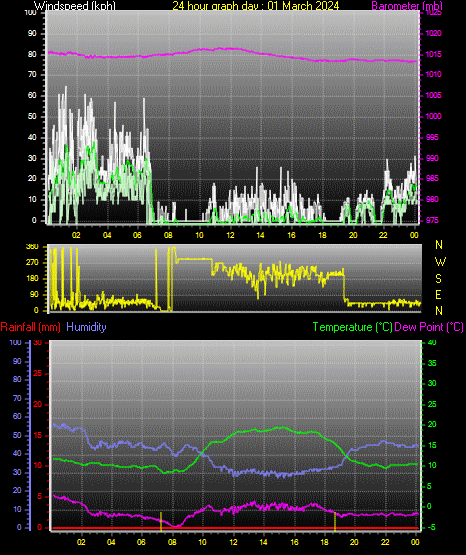Viewport: 466px width, 555px height.
Task: Click the green "40" temperature axis value
Action: coord(432,343)
